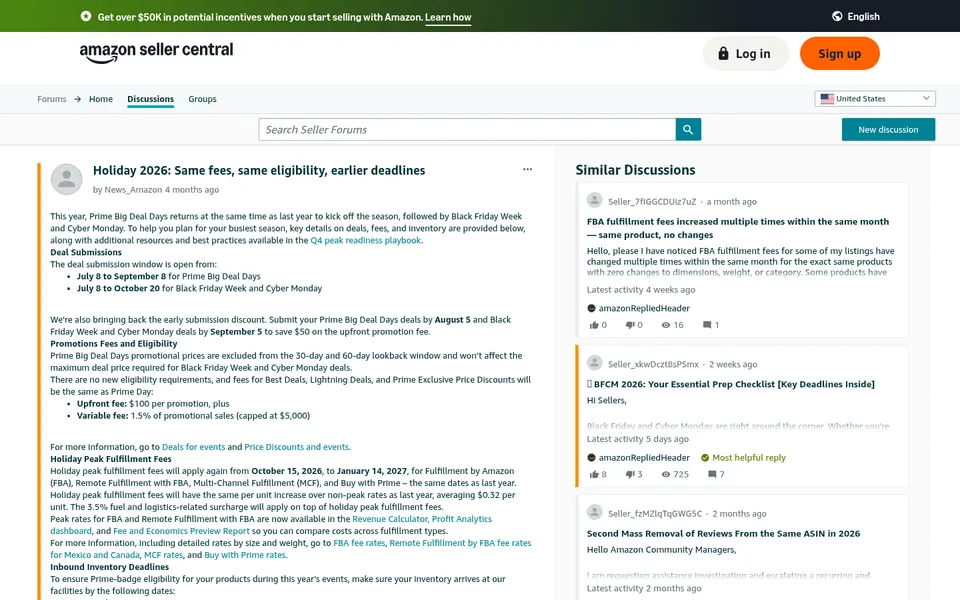Click the Sign up button
960x600 pixels.
(x=839, y=54)
